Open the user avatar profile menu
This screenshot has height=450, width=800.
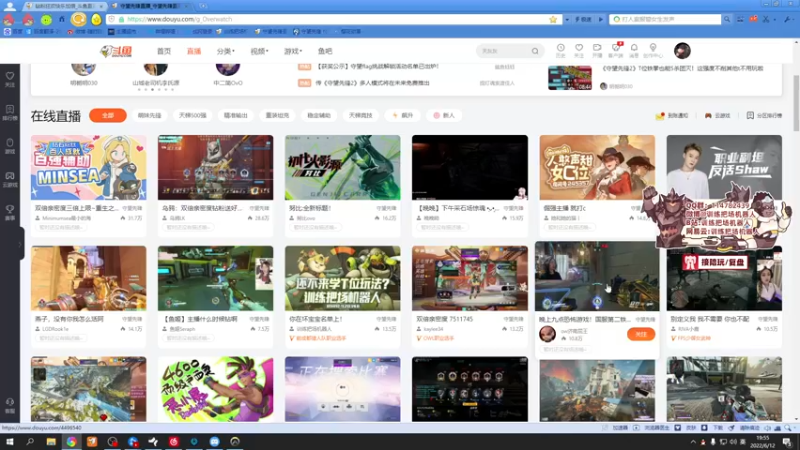pos(682,51)
